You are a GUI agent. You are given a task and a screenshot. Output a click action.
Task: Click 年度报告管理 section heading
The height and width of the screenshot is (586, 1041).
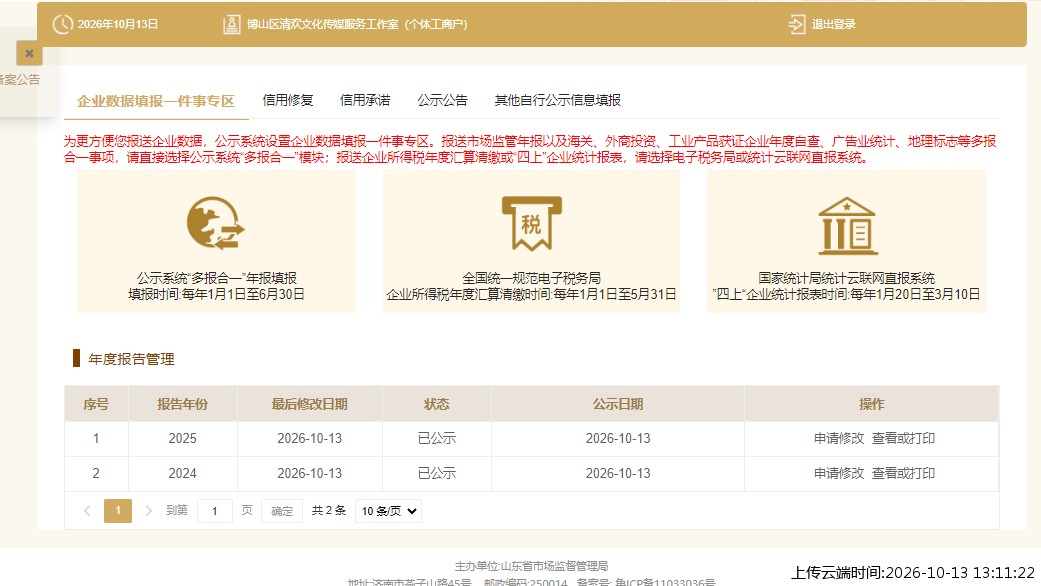point(131,359)
